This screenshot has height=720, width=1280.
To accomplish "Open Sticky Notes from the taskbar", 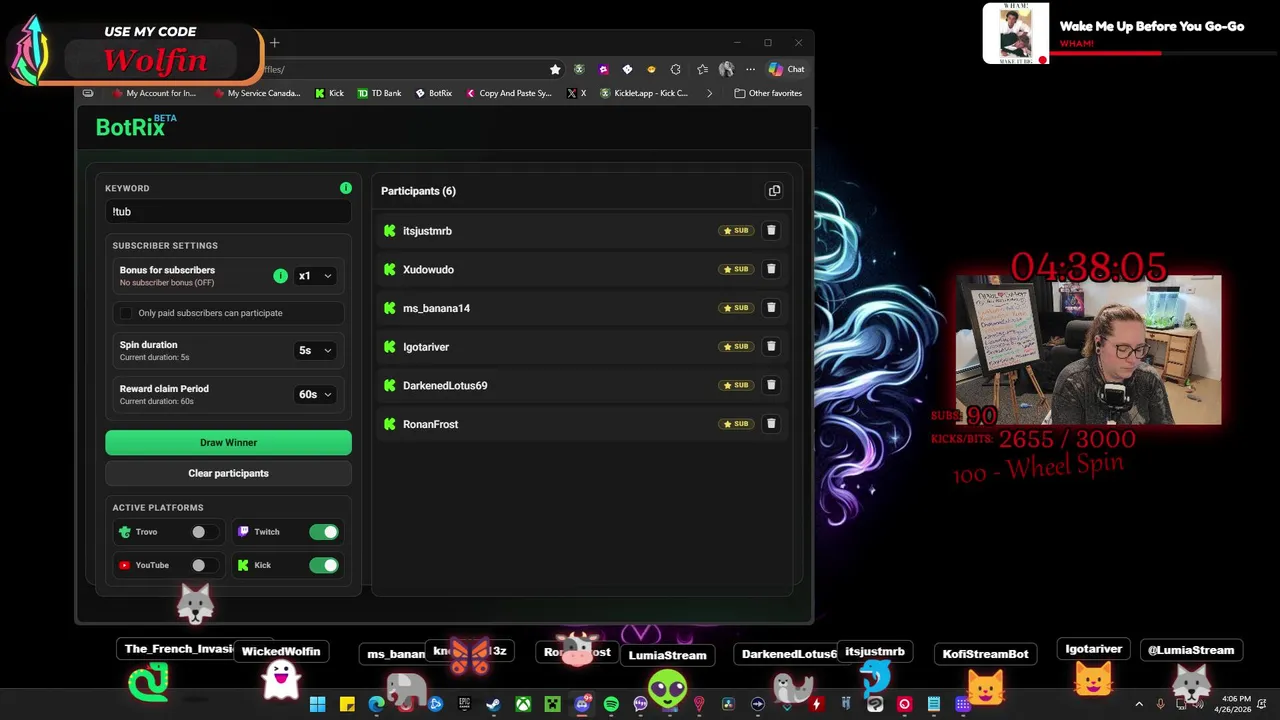I will (347, 704).
